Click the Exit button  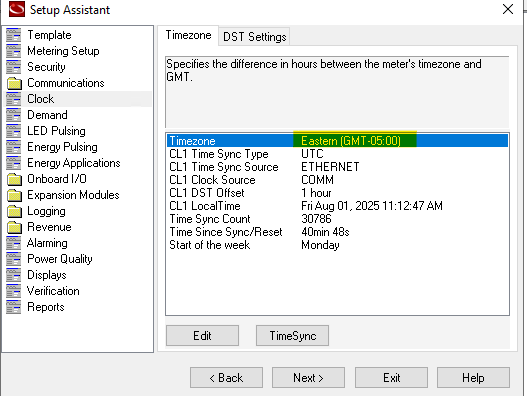pos(391,378)
